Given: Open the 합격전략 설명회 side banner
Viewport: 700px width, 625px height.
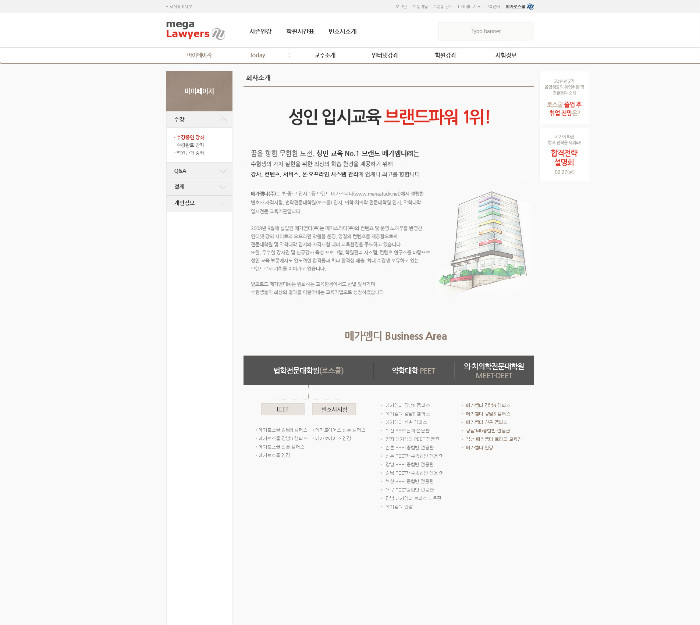Looking at the screenshot, I should coord(564,154).
